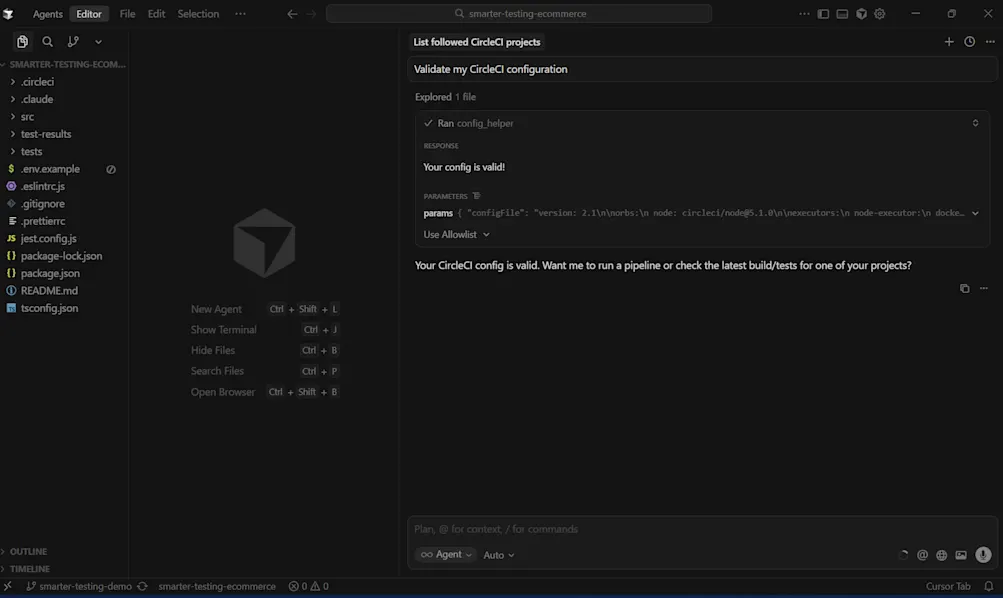The image size is (1003, 598).
Task: Expand the Ran config_helper tool call
Action: 975,122
